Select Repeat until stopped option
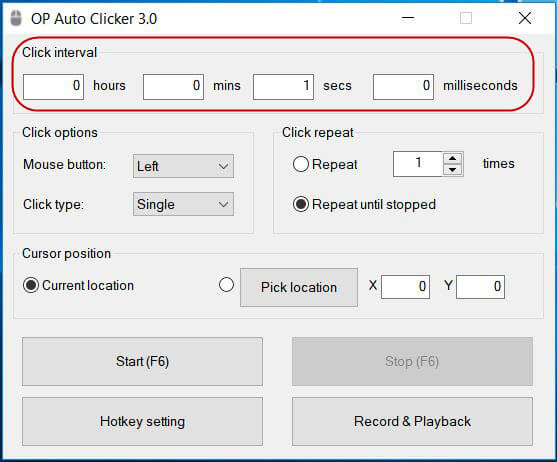Viewport: 557px width, 462px height. pos(301,204)
